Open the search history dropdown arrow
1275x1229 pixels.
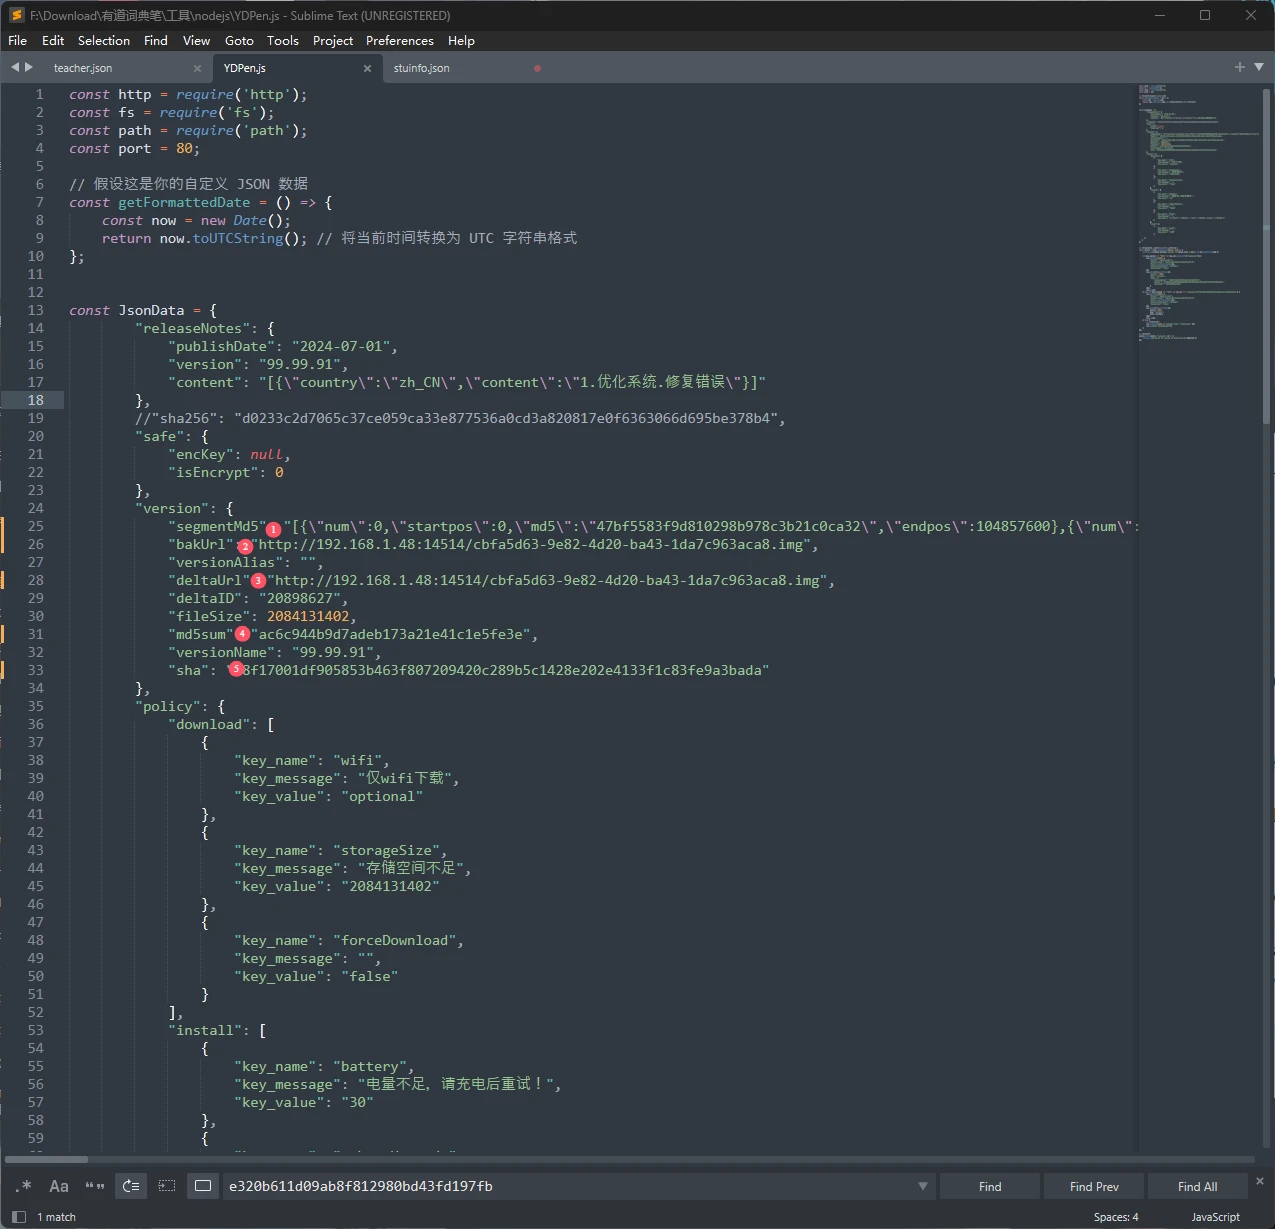(922, 1186)
